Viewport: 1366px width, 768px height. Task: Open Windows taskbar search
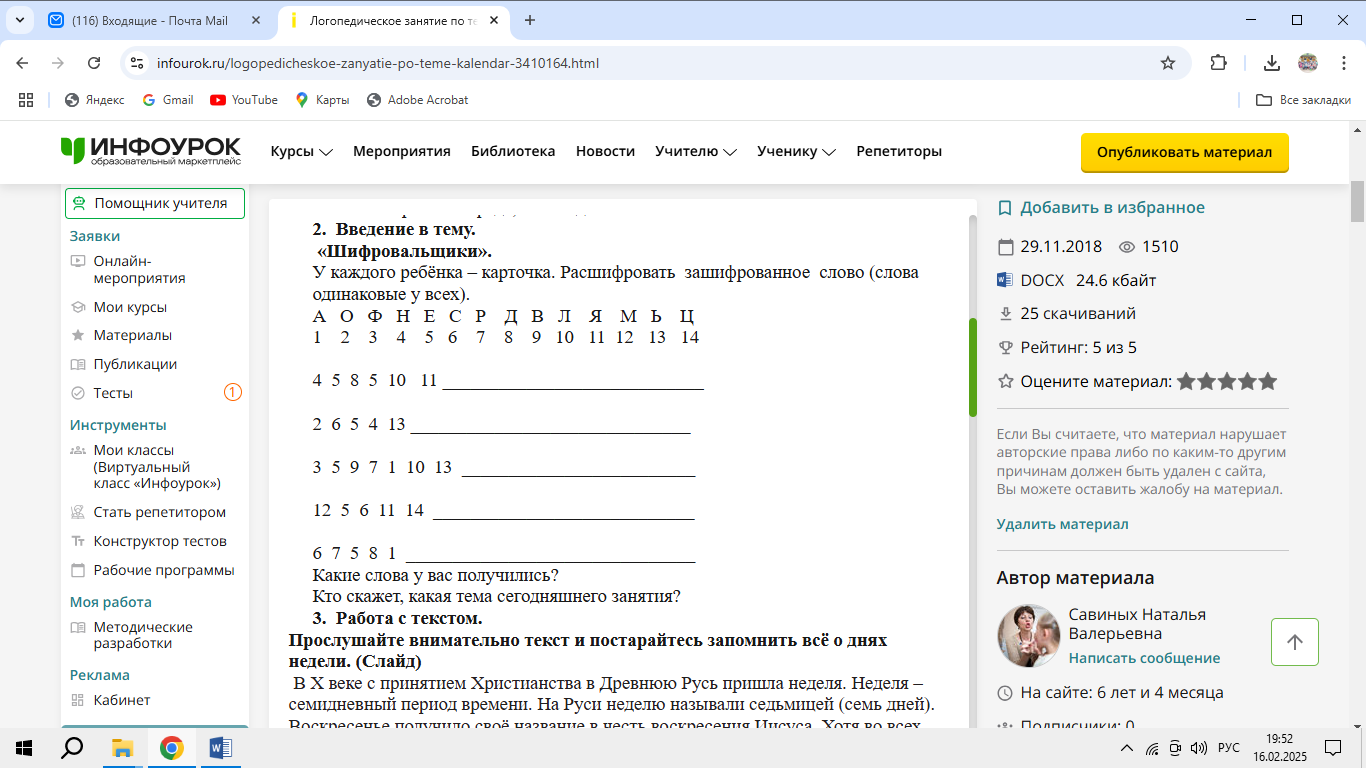click(72, 748)
